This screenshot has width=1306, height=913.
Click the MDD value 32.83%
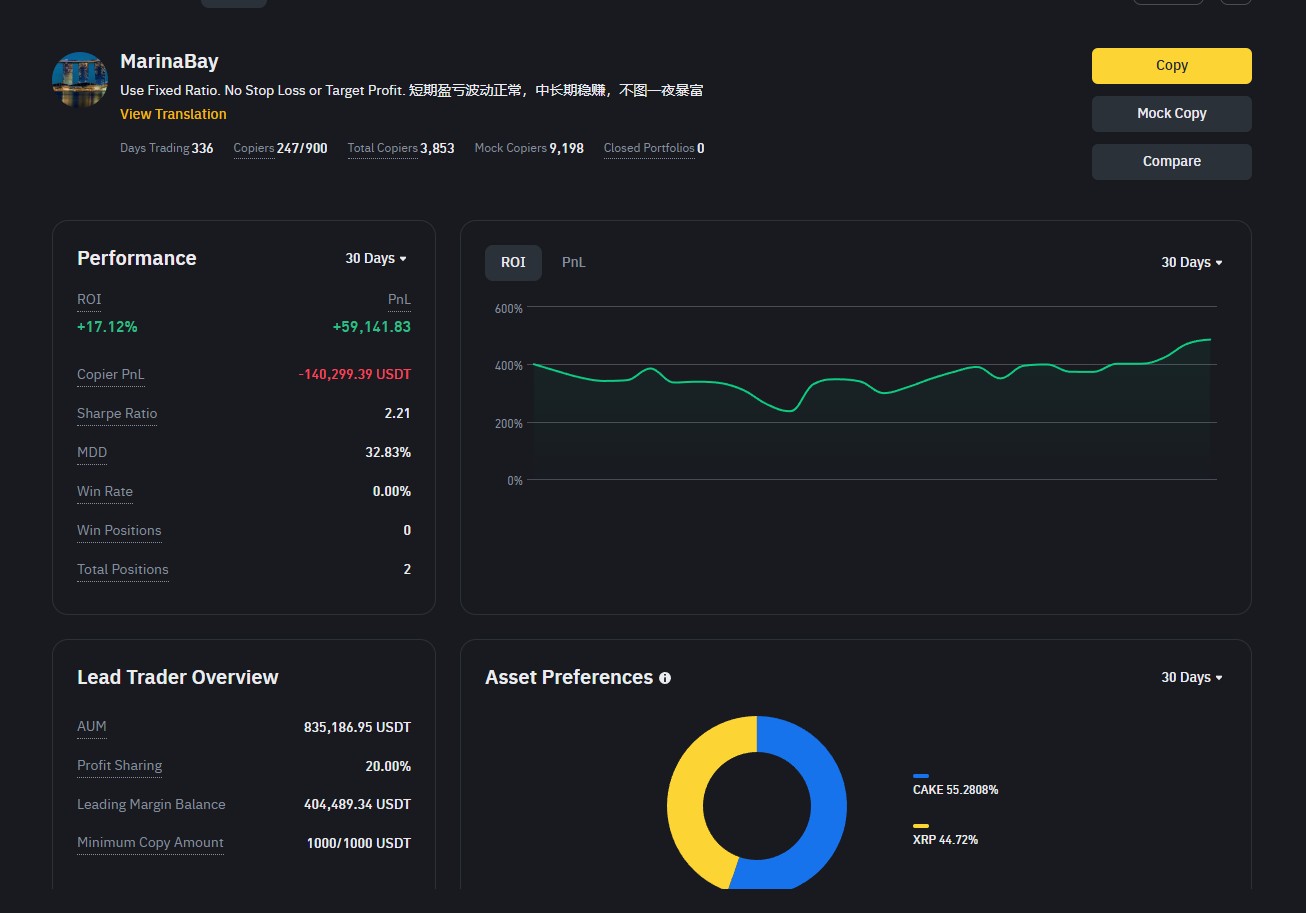pos(388,453)
